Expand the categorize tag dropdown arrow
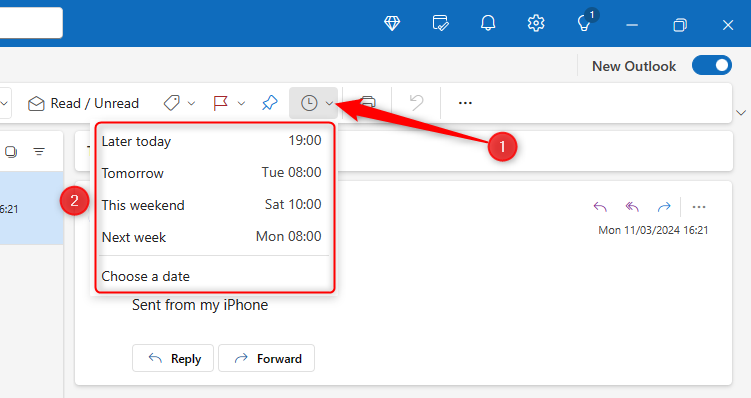Image resolution: width=751 pixels, height=398 pixels. click(191, 103)
